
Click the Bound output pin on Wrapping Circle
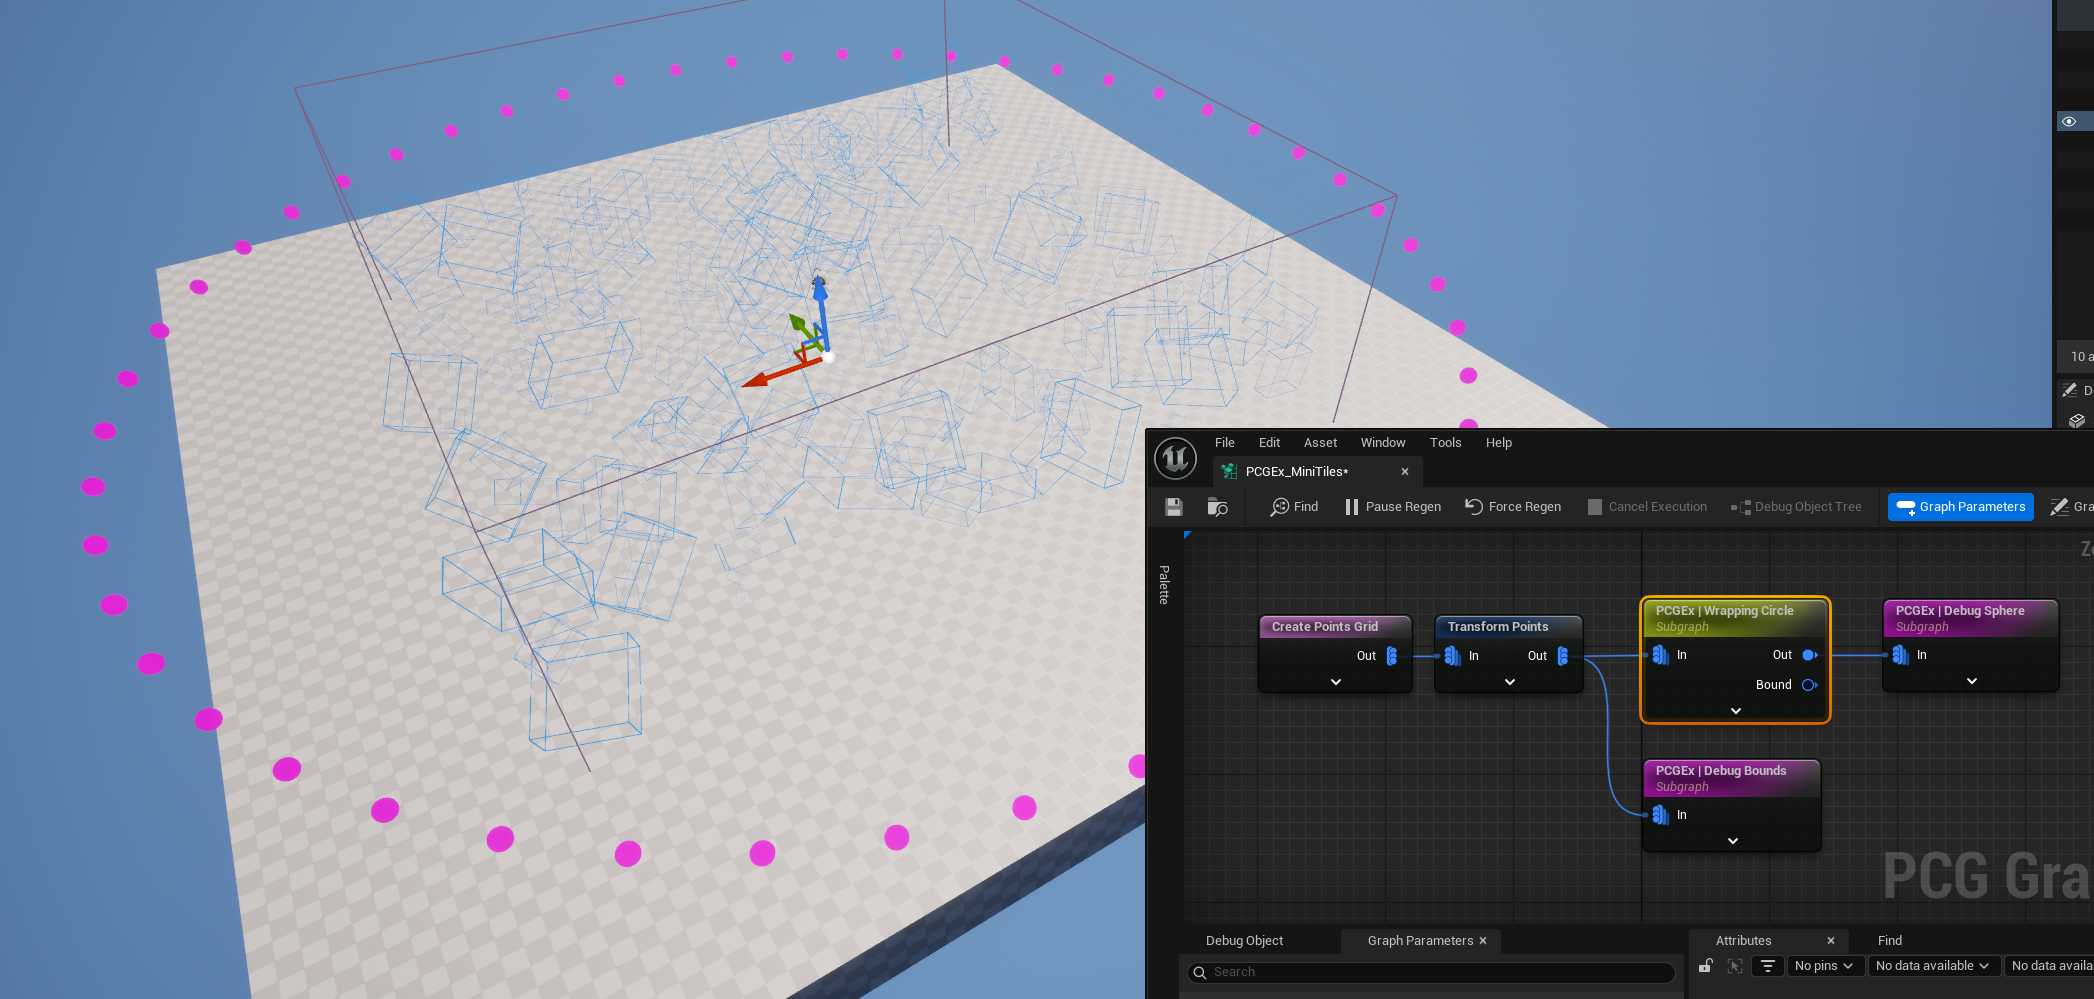[1809, 685]
